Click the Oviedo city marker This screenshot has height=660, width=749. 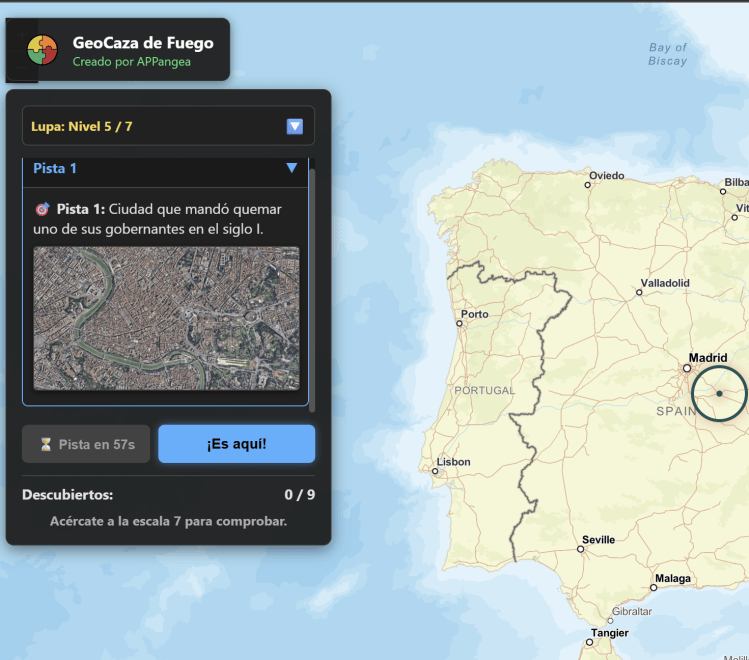point(588,185)
